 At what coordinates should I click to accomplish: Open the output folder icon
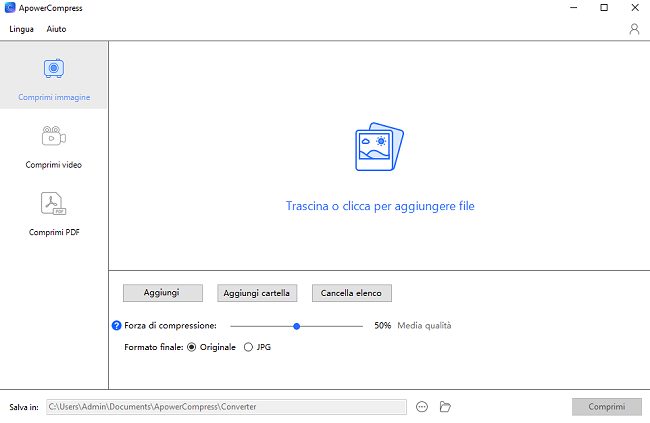pos(446,407)
